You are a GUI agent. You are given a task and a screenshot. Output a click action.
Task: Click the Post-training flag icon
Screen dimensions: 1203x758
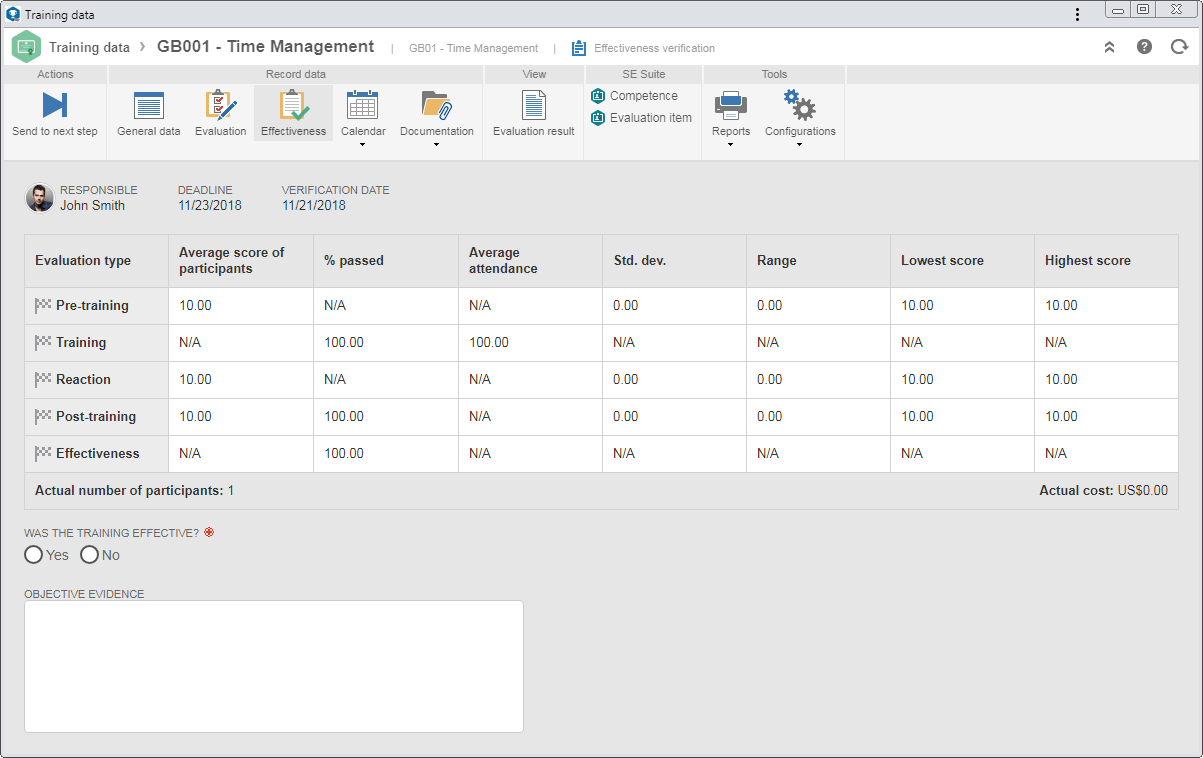(43, 416)
